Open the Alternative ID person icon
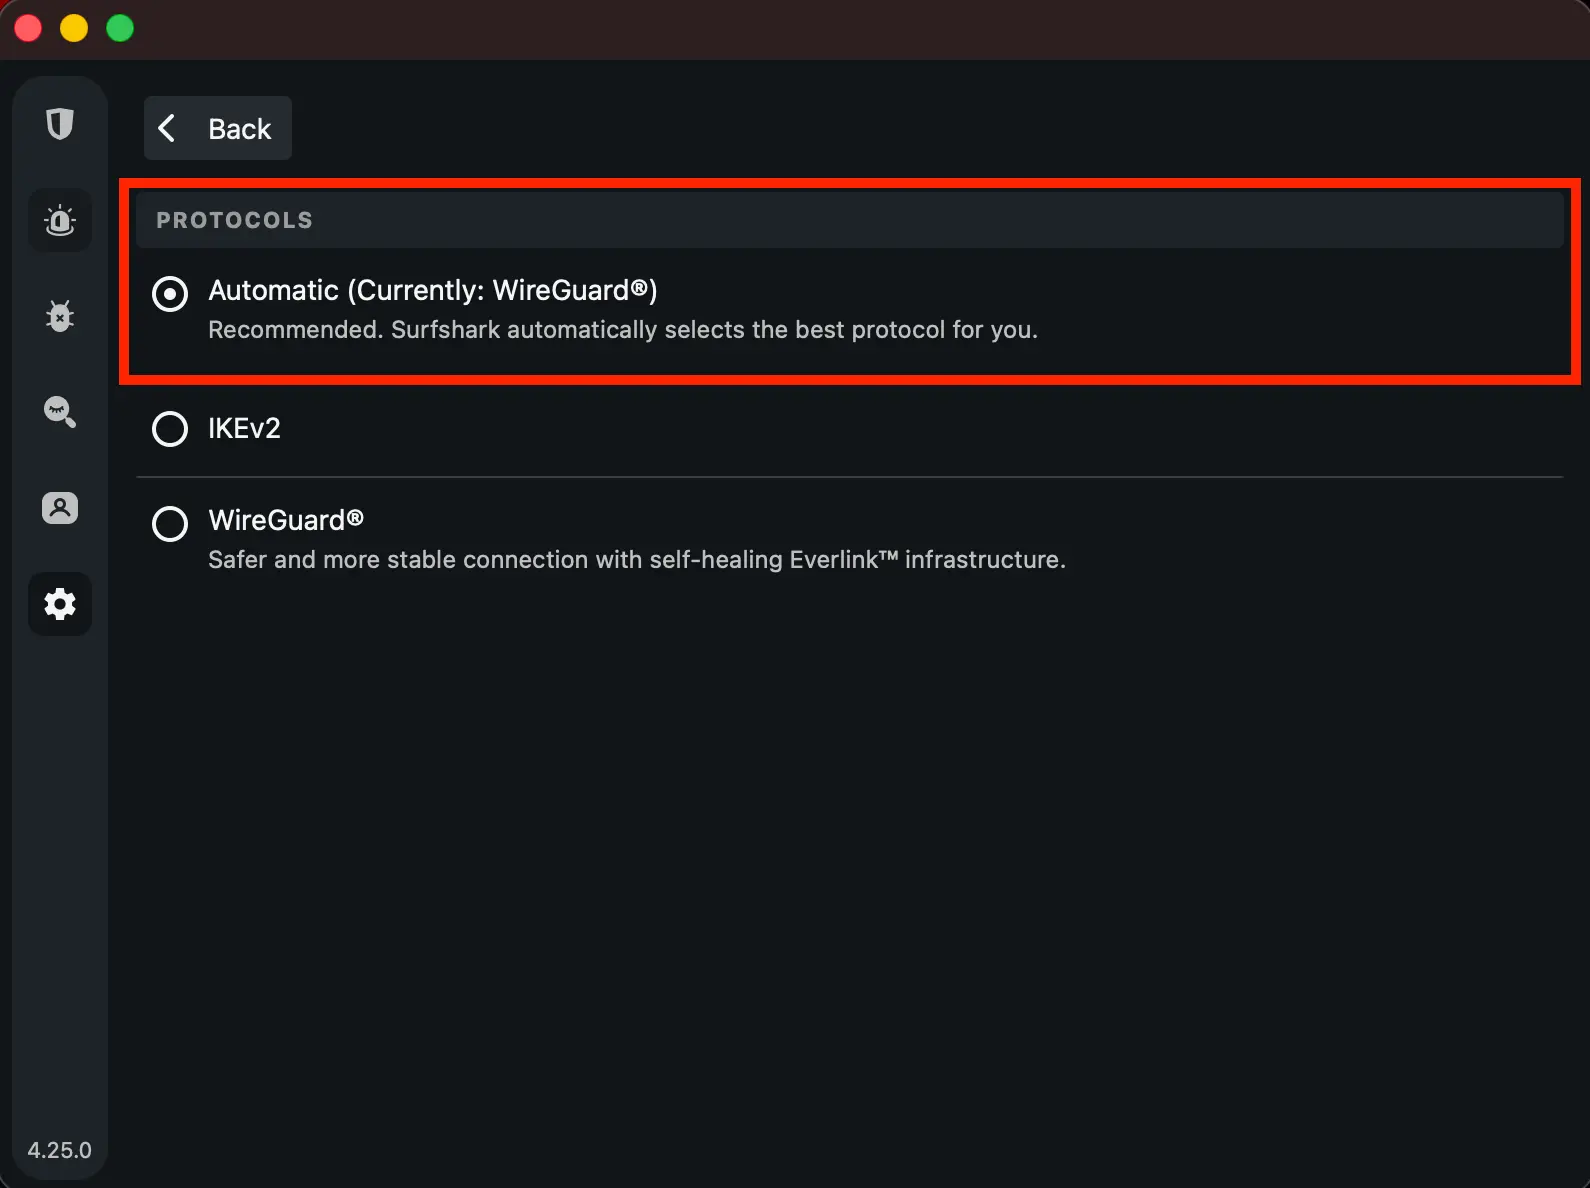The height and width of the screenshot is (1188, 1590). click(60, 508)
